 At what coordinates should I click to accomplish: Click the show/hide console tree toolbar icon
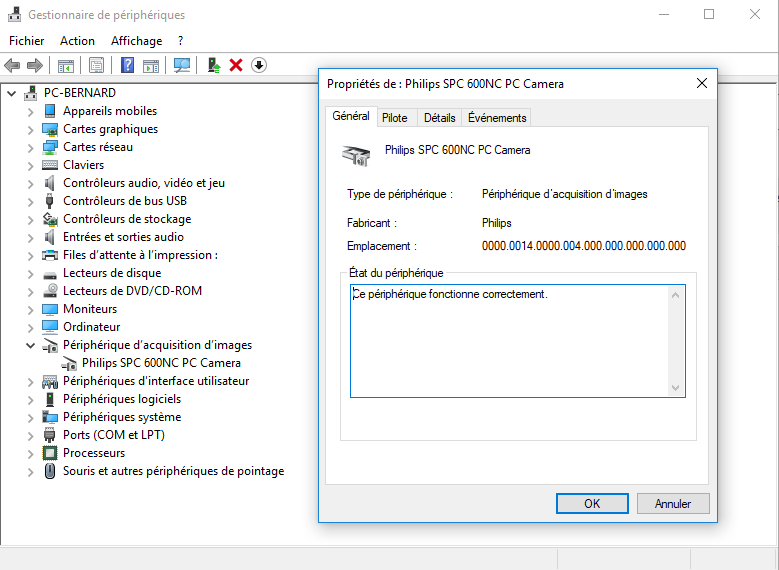click(x=66, y=65)
